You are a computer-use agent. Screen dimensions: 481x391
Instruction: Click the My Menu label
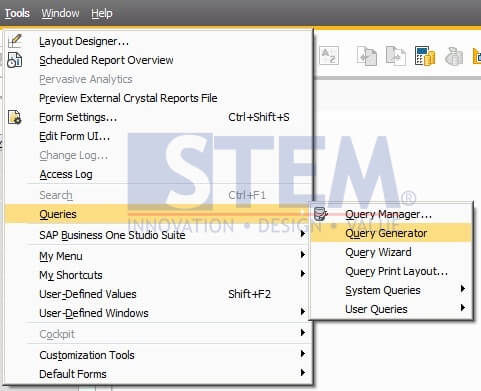(61, 256)
